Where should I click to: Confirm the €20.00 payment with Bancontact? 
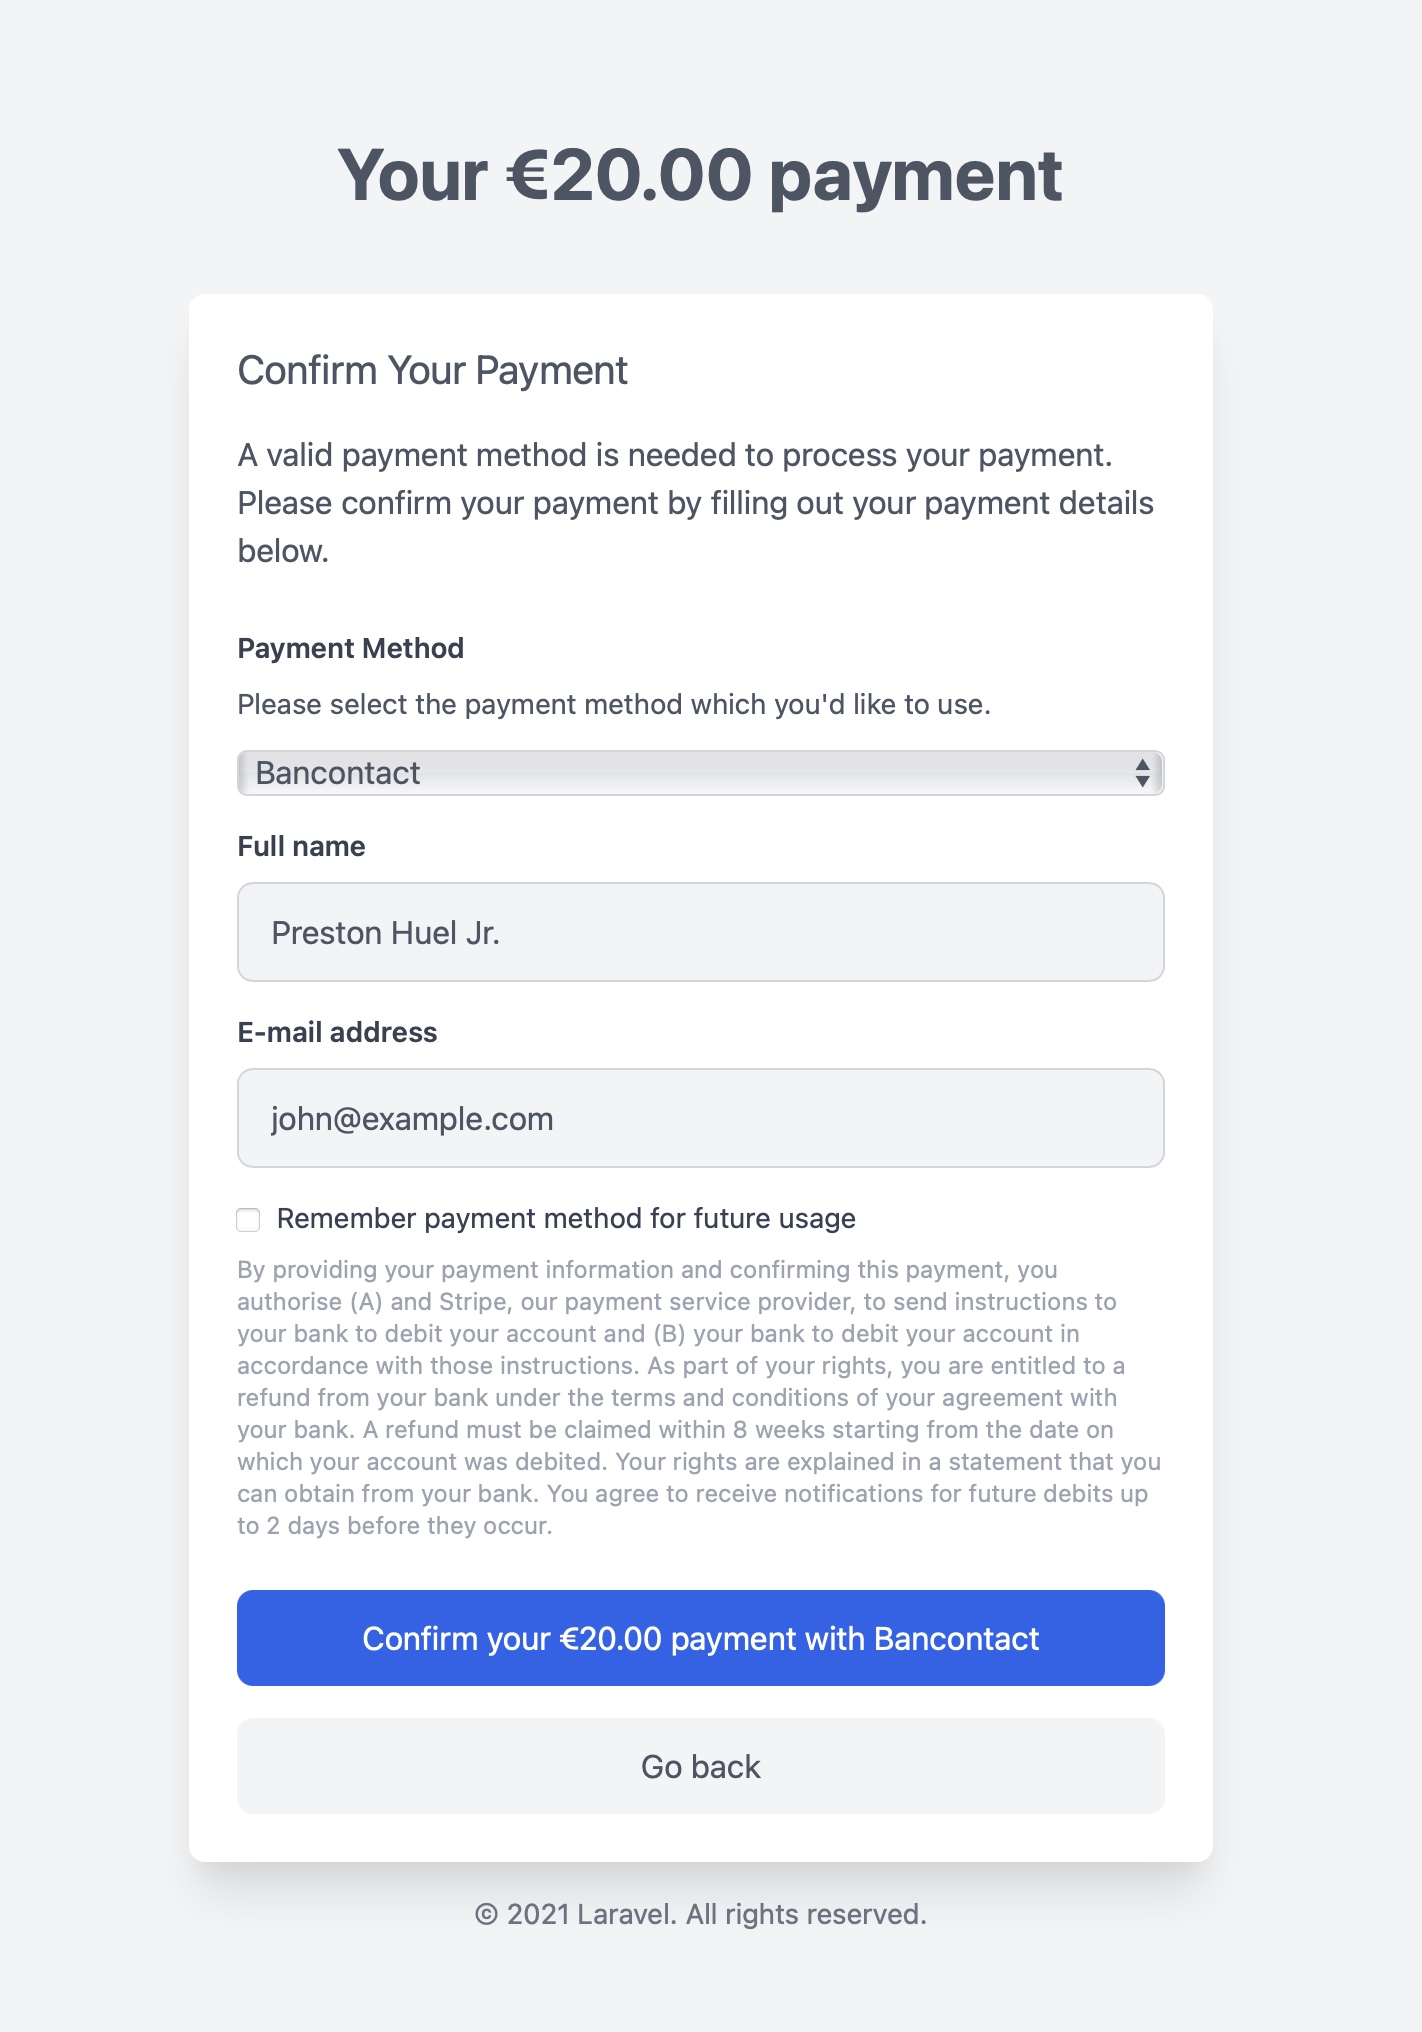tap(700, 1638)
